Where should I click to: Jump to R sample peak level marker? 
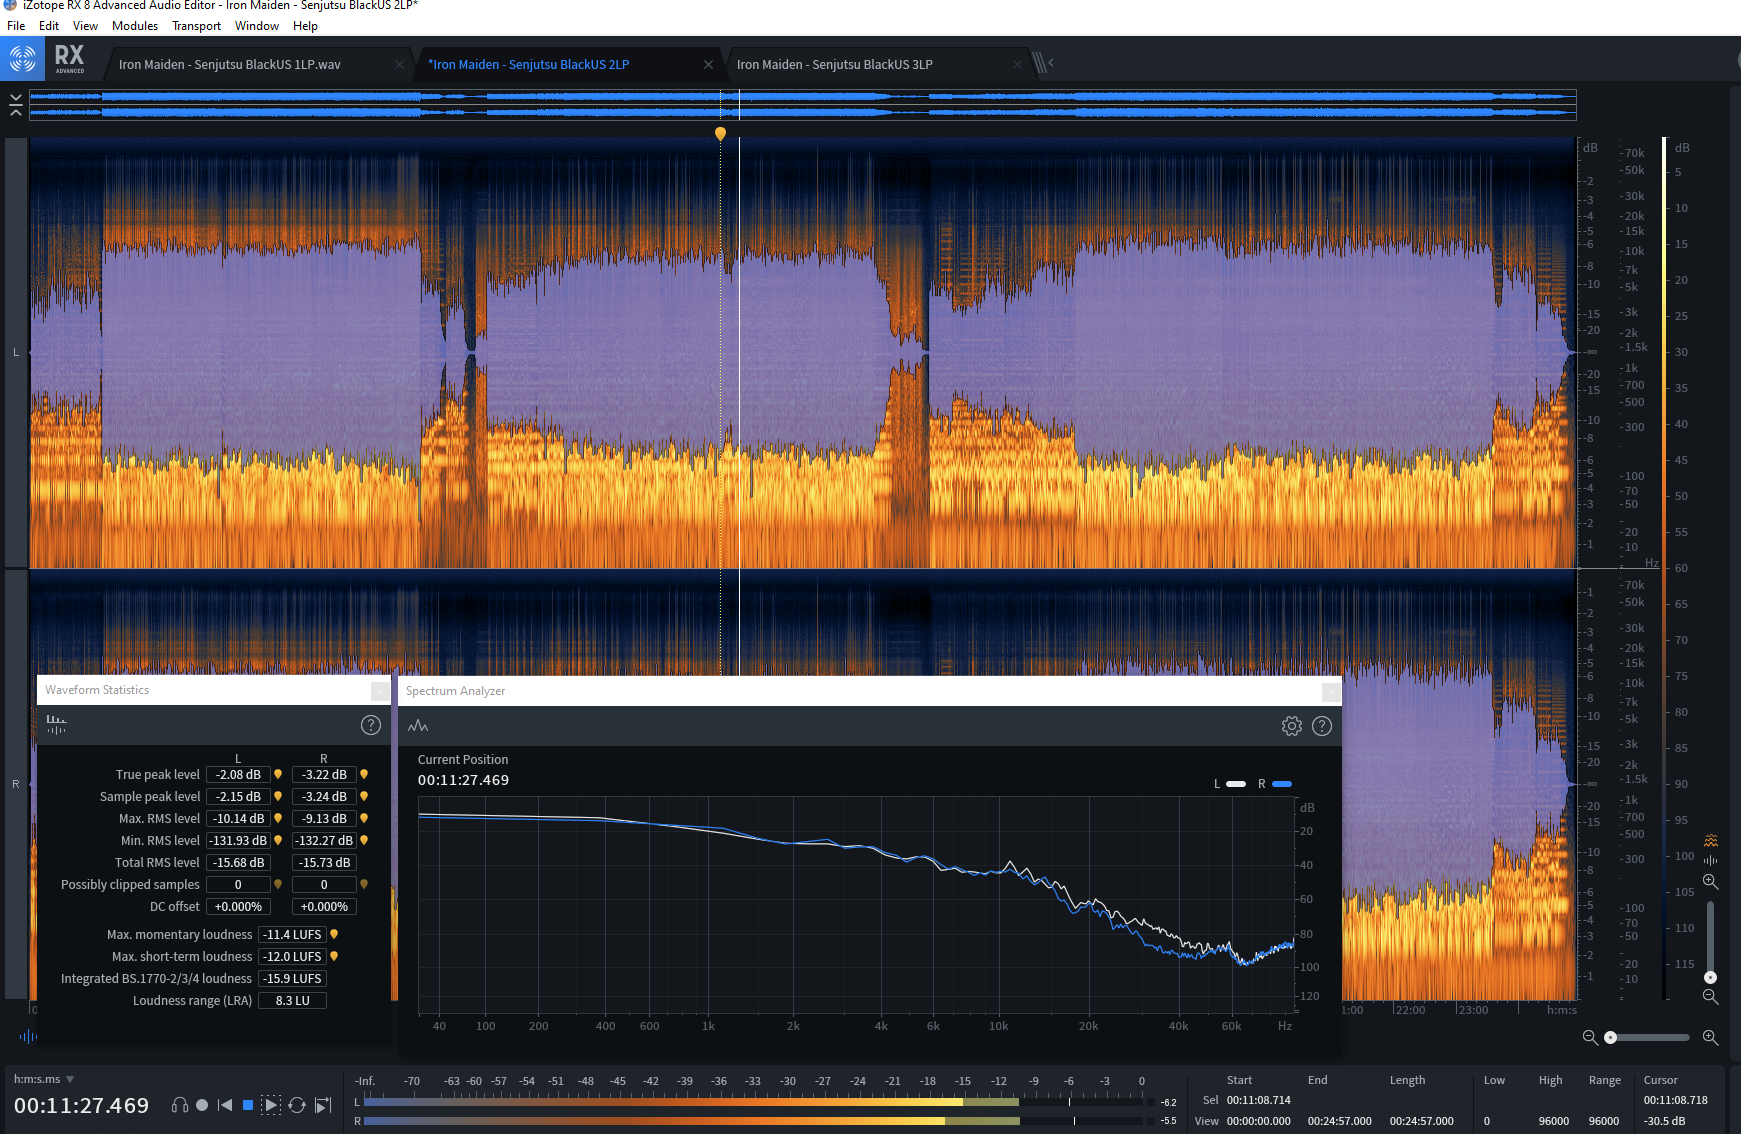[364, 796]
